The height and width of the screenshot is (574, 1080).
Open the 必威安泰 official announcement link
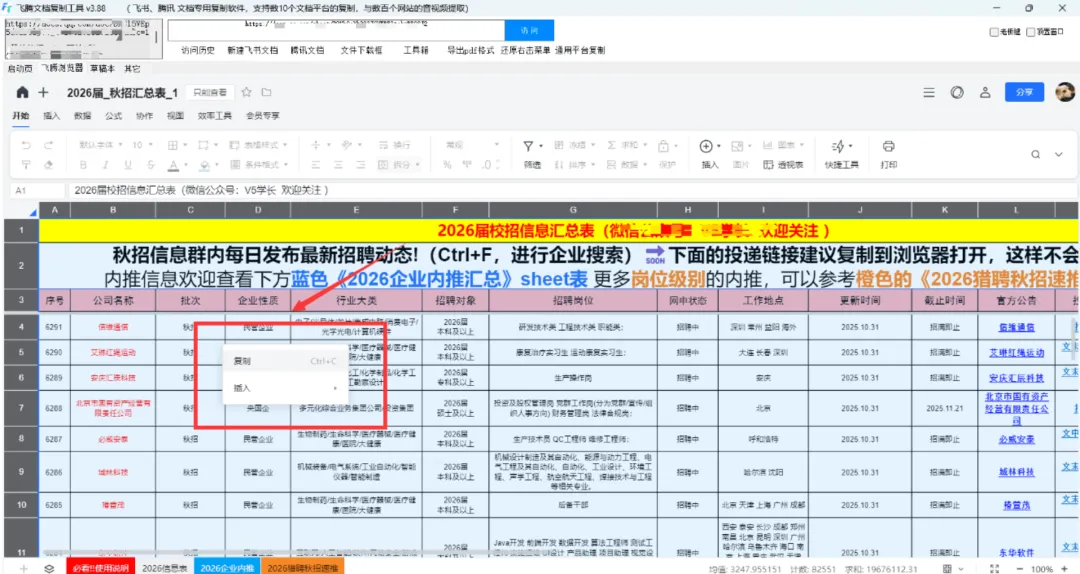(x=1017, y=440)
